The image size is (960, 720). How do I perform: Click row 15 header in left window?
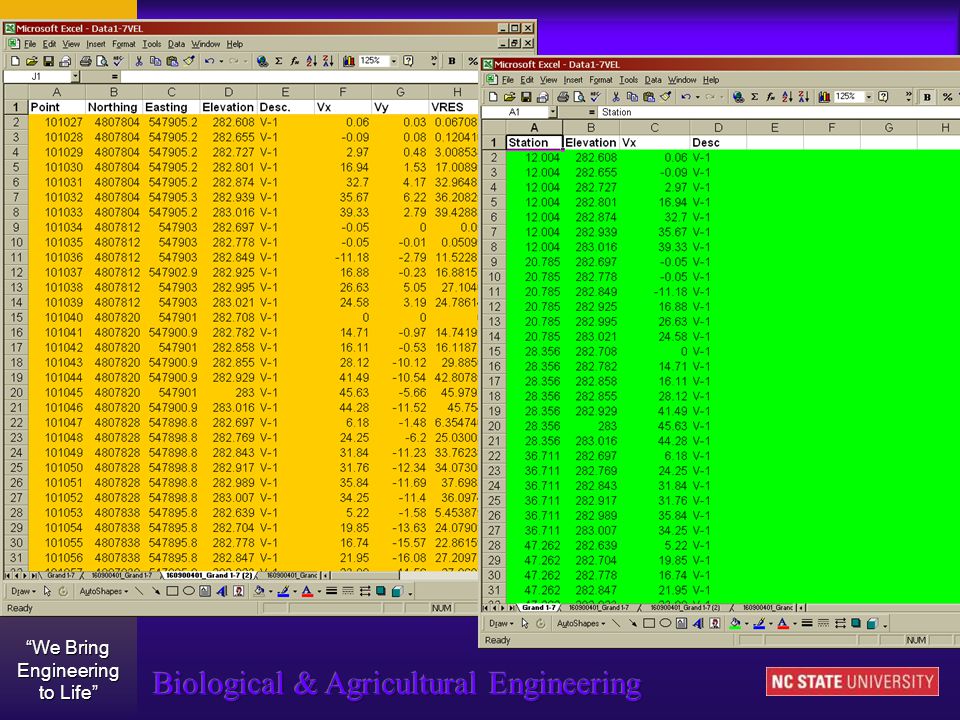[x=16, y=317]
